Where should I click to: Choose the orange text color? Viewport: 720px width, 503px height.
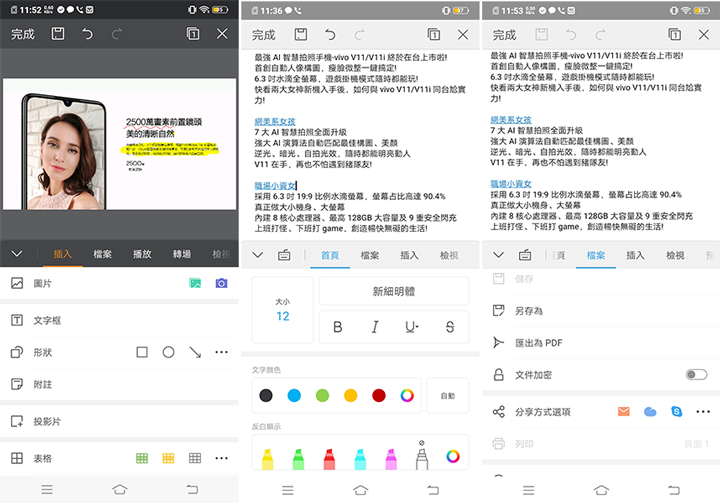pyautogui.click(x=350, y=396)
